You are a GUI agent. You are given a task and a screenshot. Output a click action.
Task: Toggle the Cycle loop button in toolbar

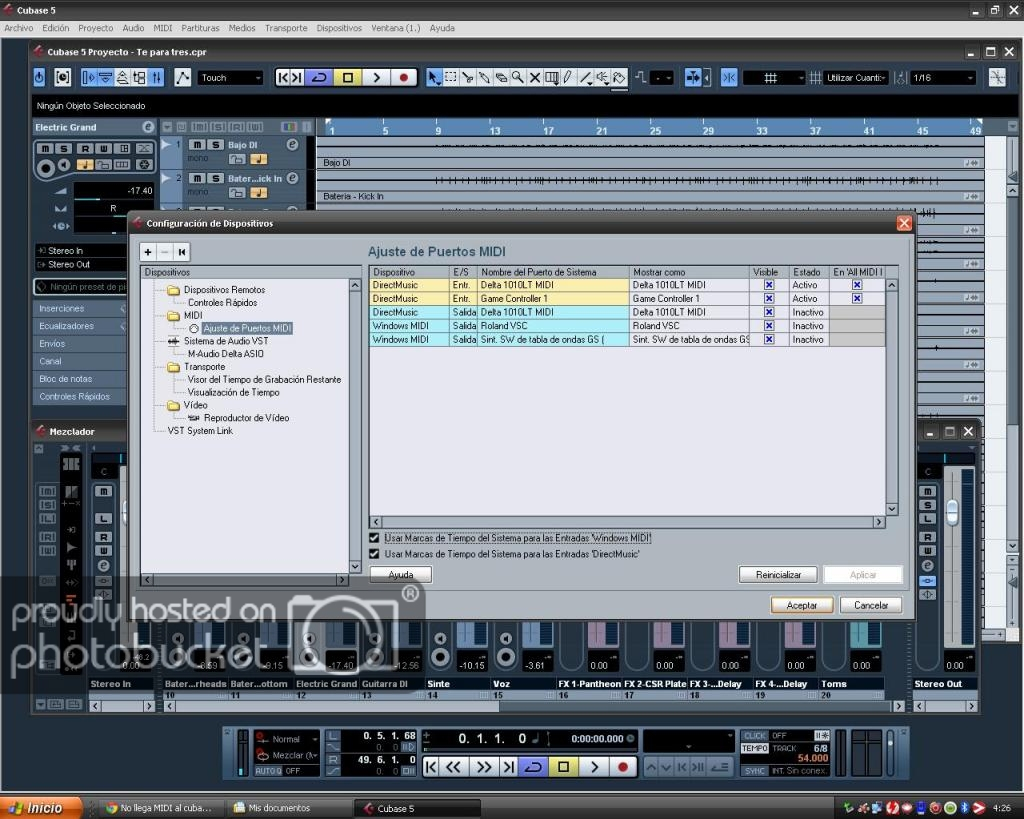click(319, 77)
